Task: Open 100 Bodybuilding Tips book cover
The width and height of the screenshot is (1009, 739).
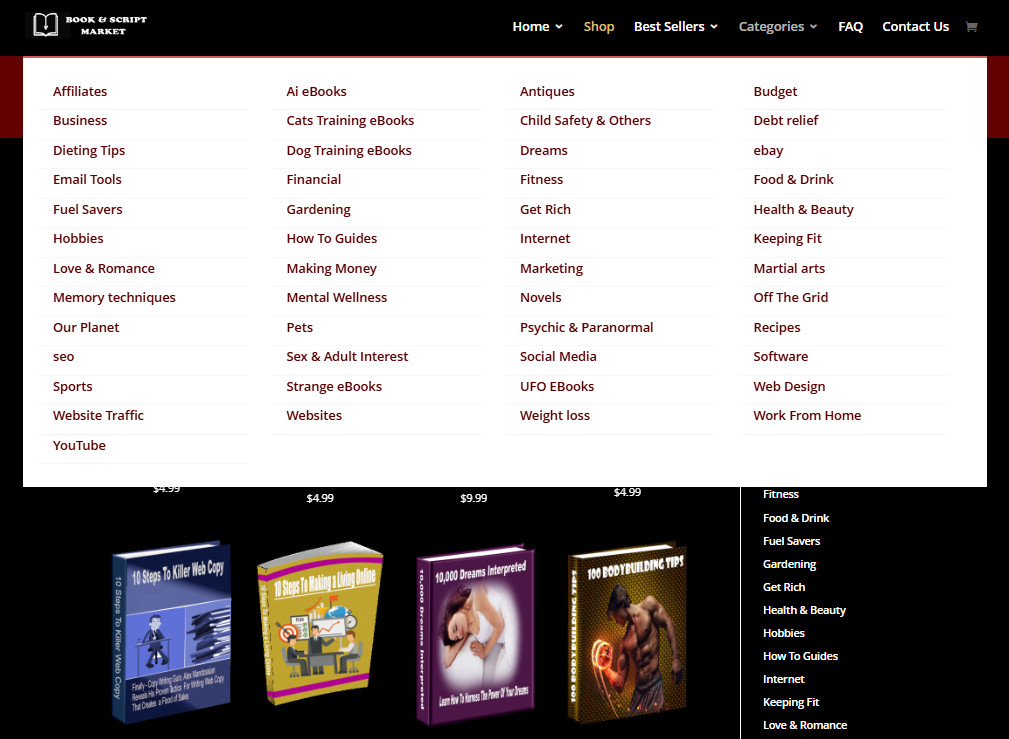Action: [627, 633]
